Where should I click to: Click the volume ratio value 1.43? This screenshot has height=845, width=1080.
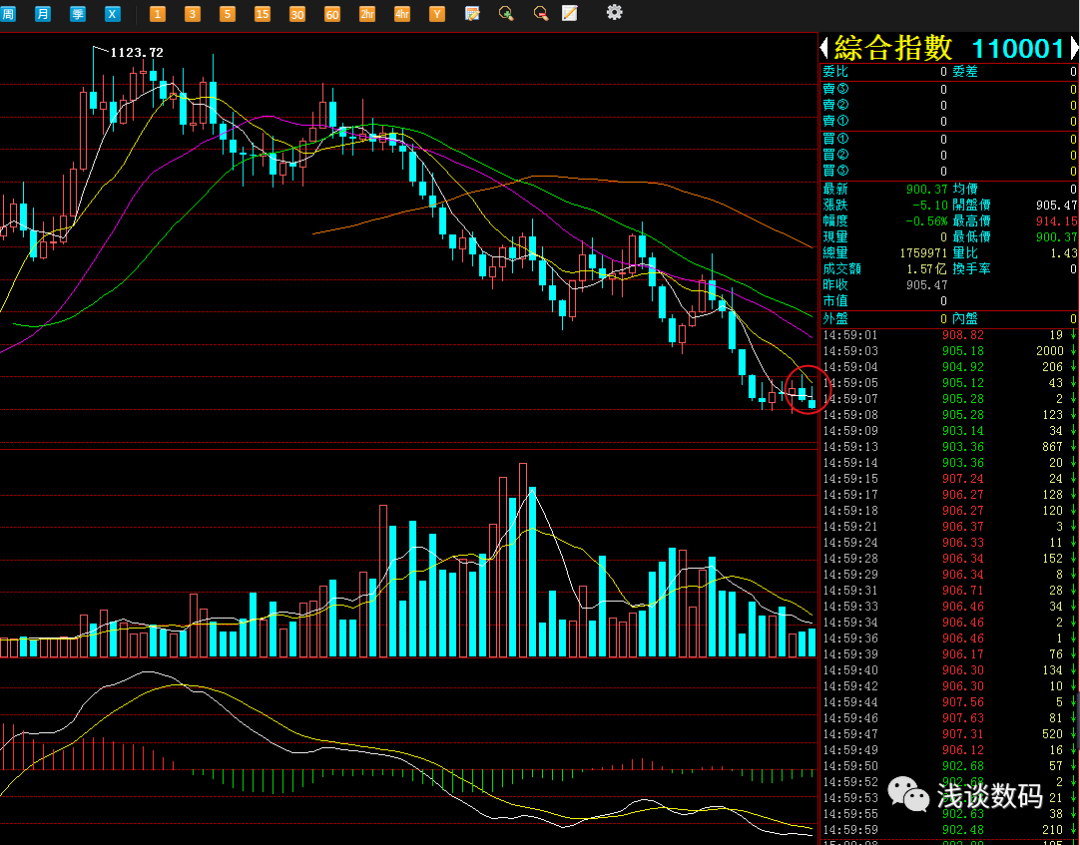coord(1063,253)
